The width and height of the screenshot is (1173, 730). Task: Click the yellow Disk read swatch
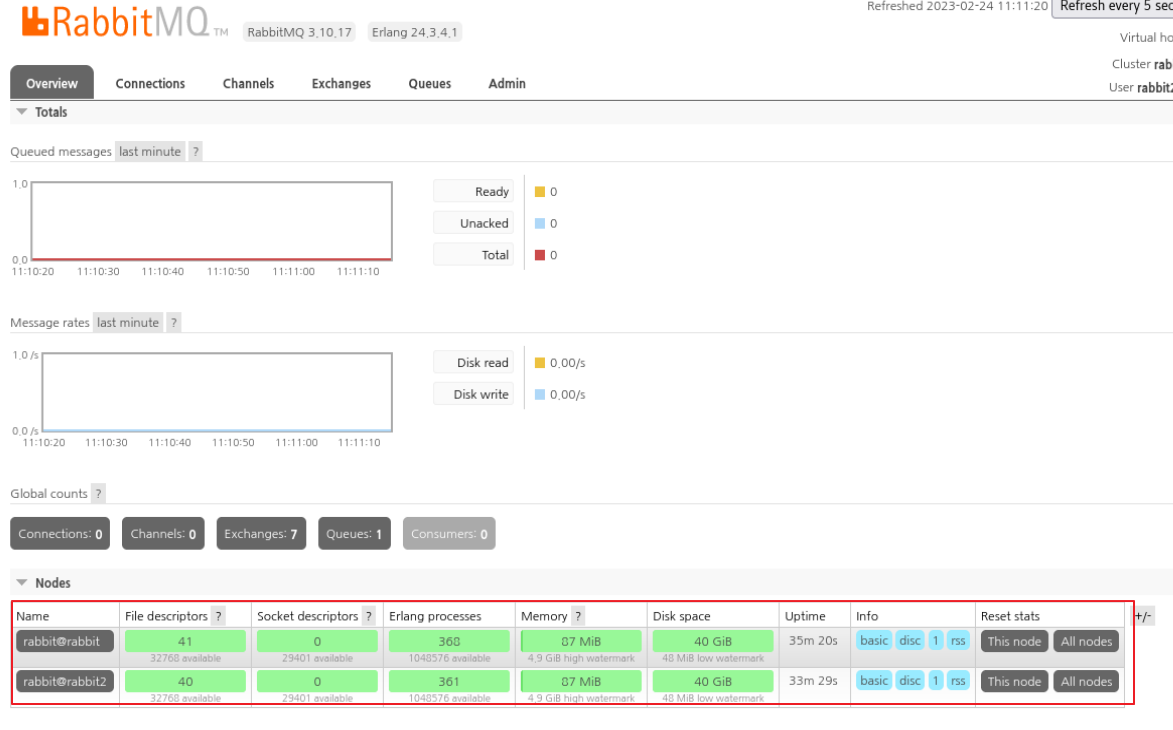tap(540, 364)
